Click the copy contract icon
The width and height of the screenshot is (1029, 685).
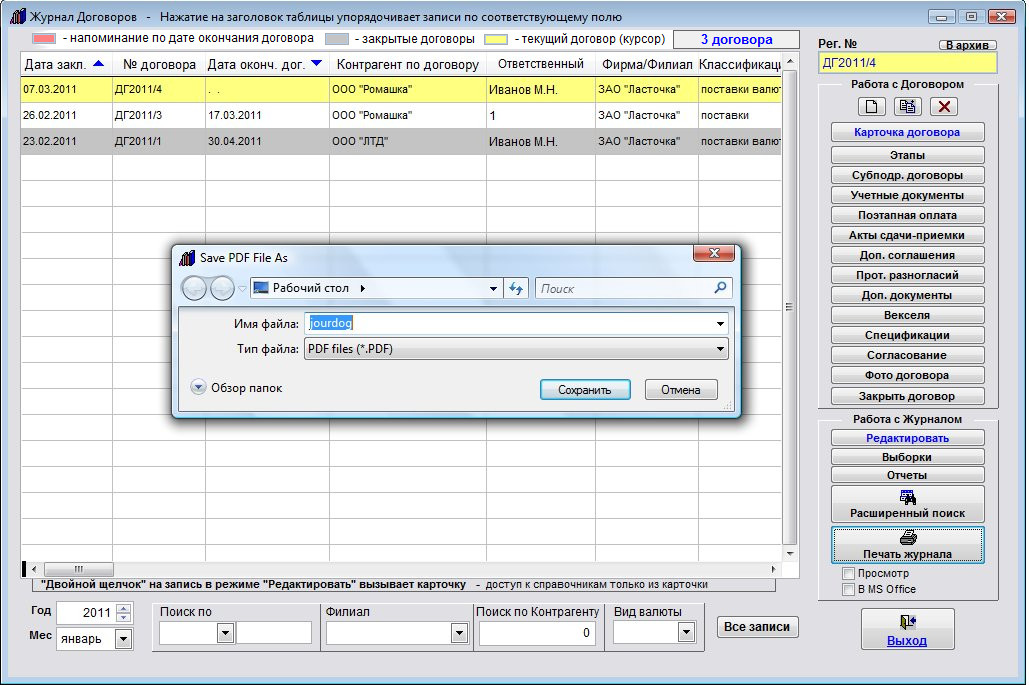pyautogui.click(x=908, y=106)
